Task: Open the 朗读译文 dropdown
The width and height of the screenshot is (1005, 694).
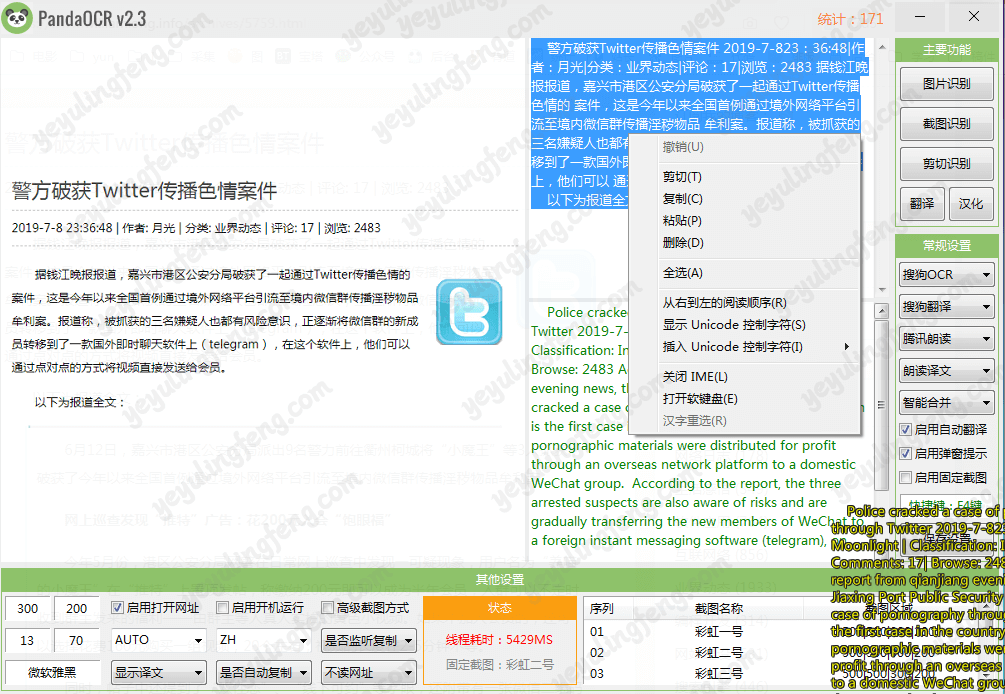Action: point(947,370)
